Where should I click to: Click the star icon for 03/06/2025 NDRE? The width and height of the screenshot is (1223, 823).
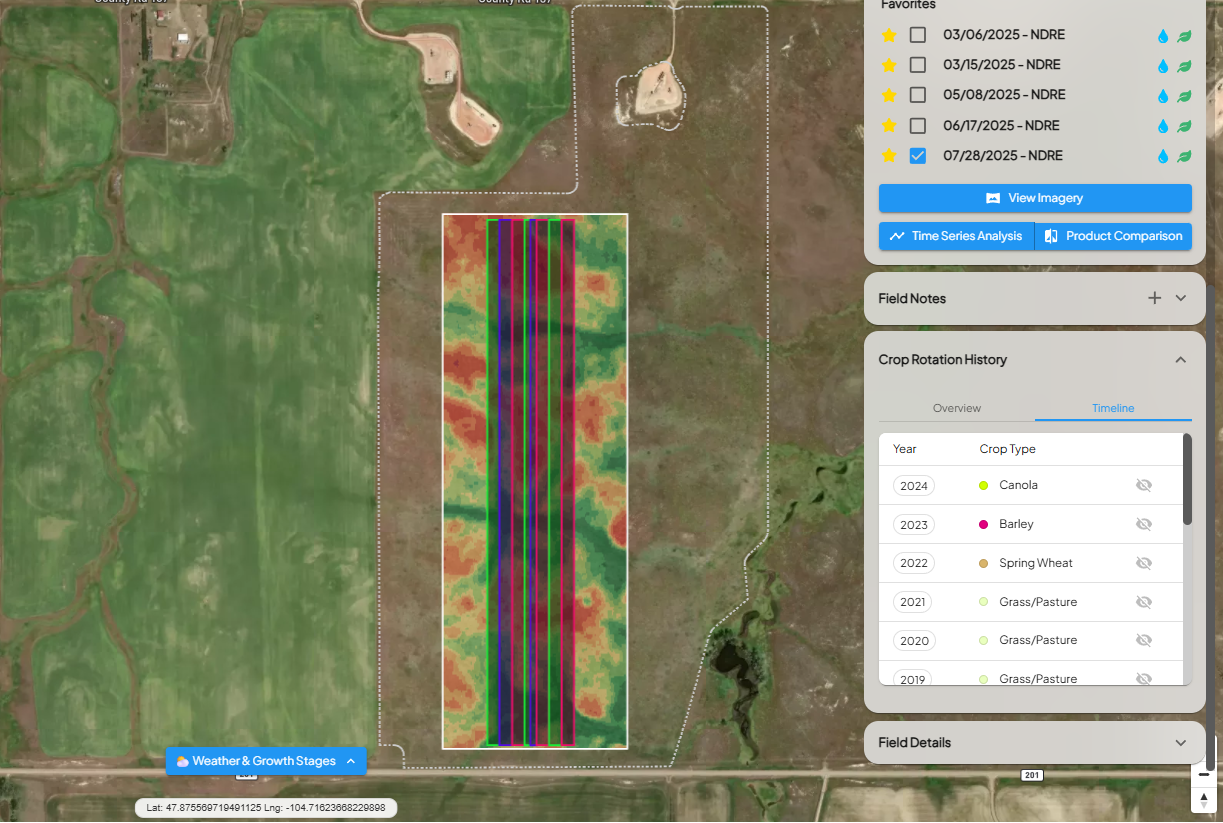coord(888,35)
